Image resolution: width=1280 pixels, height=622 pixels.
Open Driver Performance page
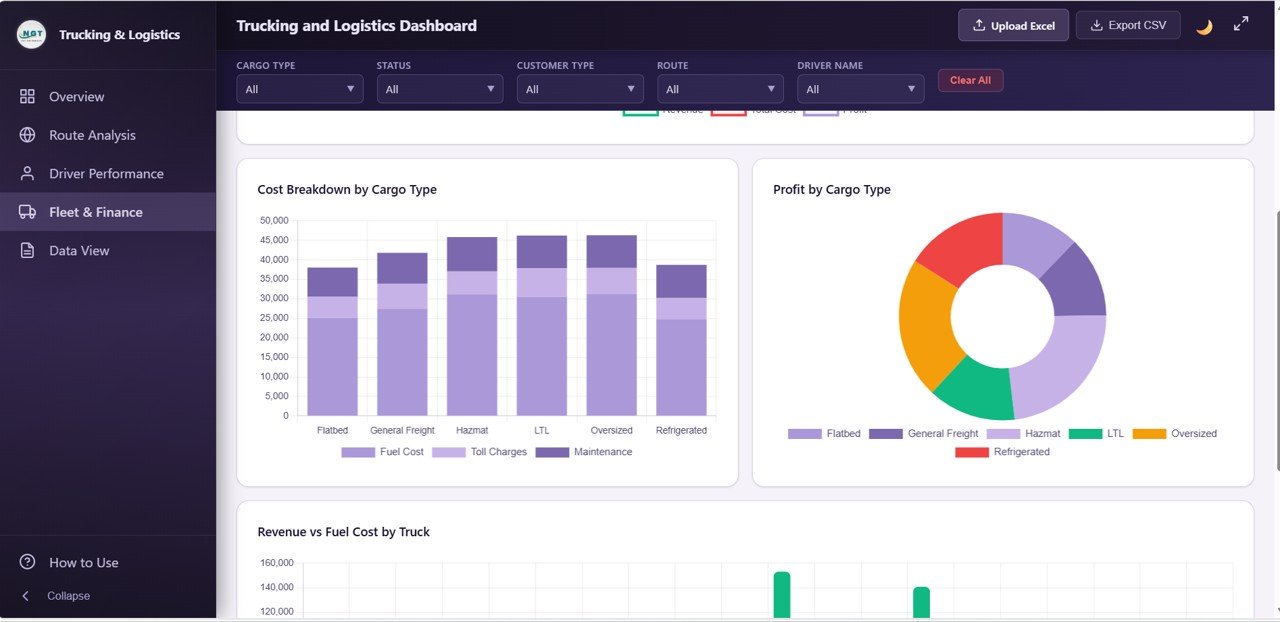tap(105, 173)
